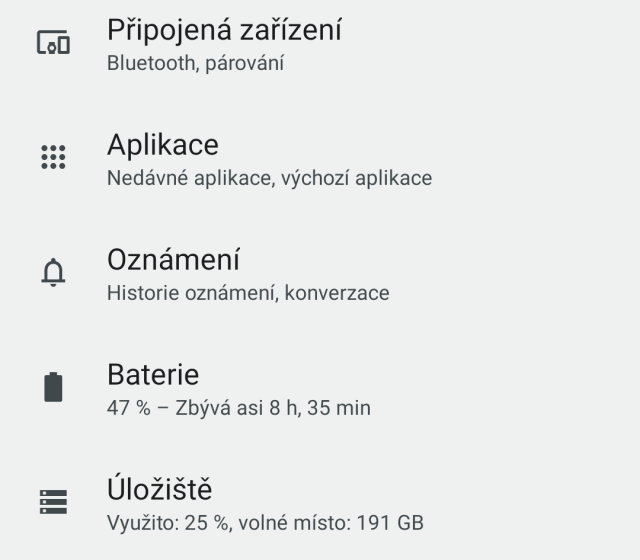Tap the word 'Bluetooth' under connected devices
Screen dimensions: 640x560
(151, 63)
